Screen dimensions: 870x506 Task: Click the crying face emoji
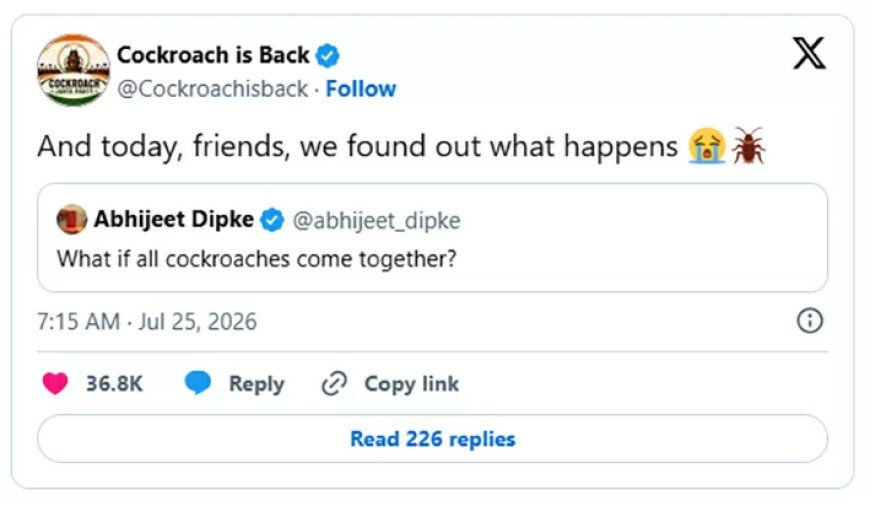pyautogui.click(x=706, y=146)
